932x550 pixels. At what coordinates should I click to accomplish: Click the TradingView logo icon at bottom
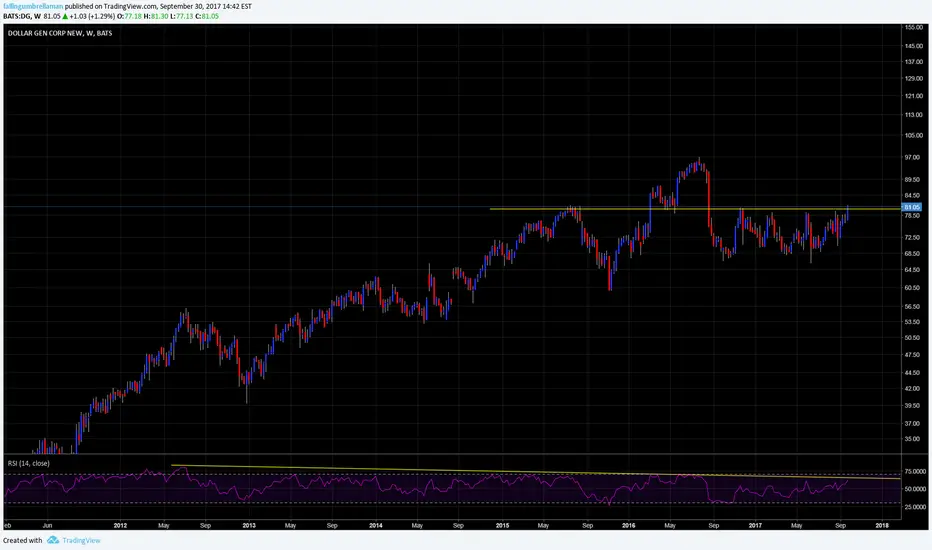tap(53, 540)
